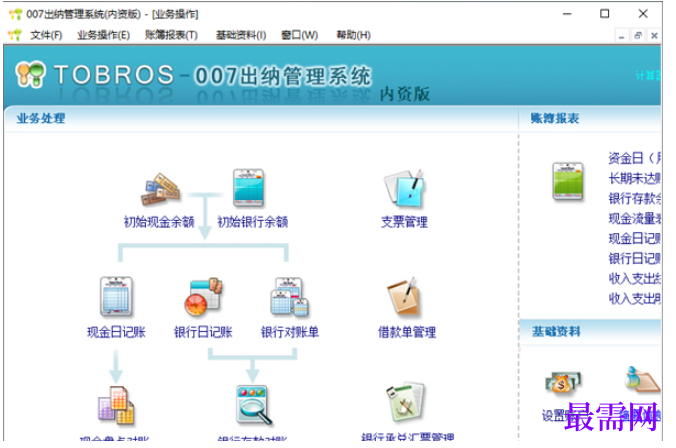Minimize the main application window

pos(567,14)
